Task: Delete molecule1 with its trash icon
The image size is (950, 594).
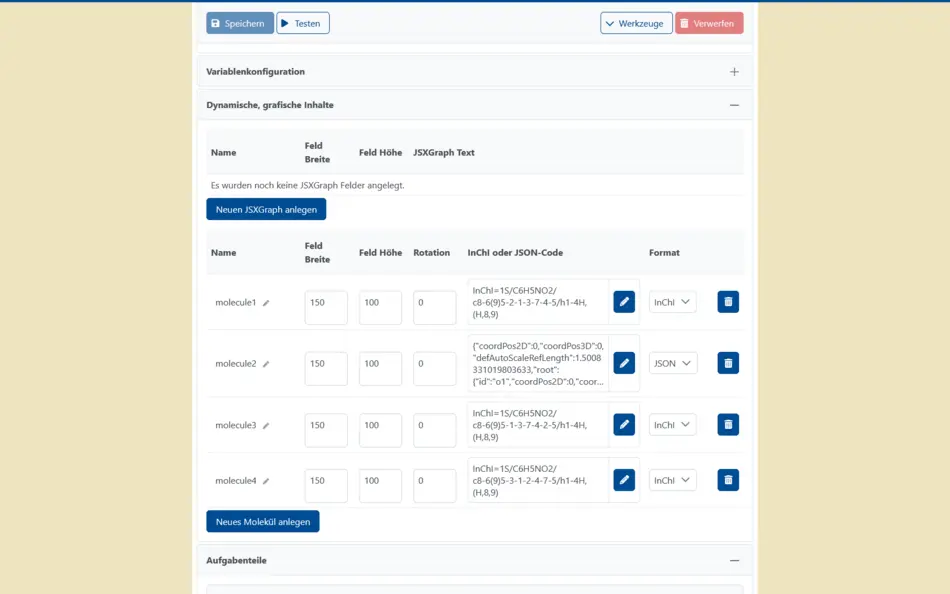Action: [x=728, y=302]
